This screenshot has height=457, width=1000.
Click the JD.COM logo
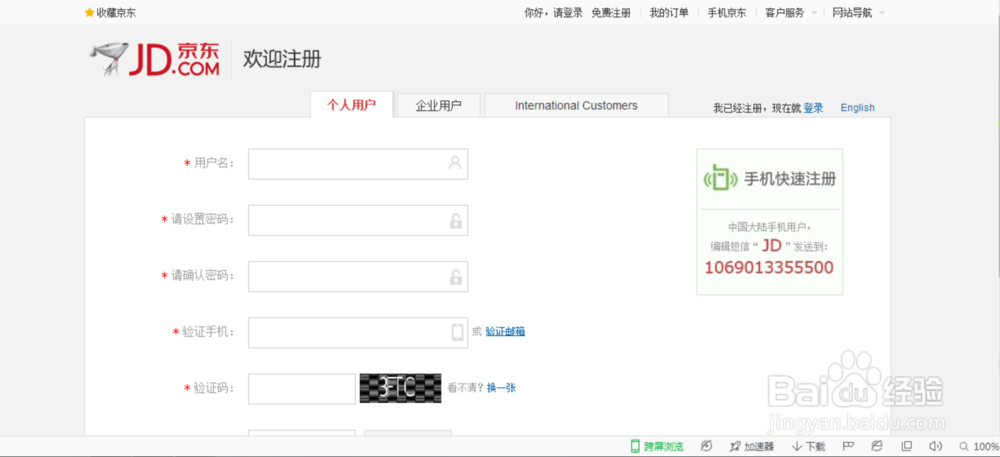pyautogui.click(x=154, y=59)
